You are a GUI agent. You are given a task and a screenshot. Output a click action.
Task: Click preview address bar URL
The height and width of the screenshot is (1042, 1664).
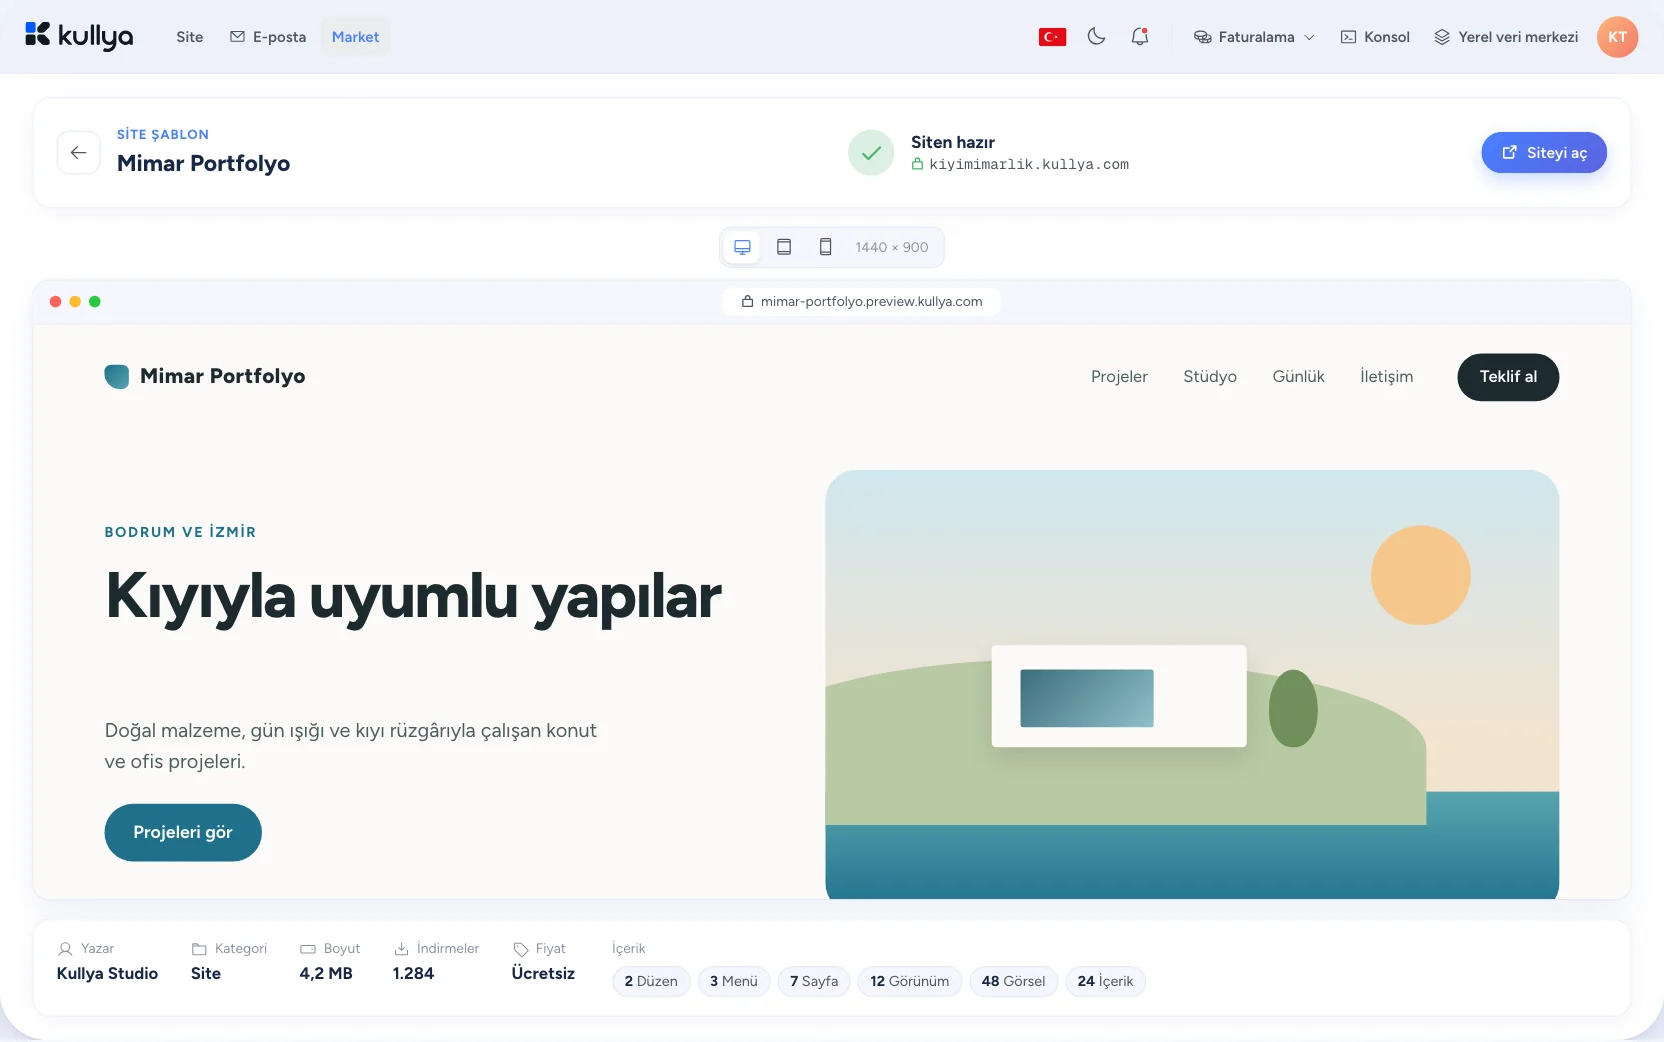click(x=861, y=302)
